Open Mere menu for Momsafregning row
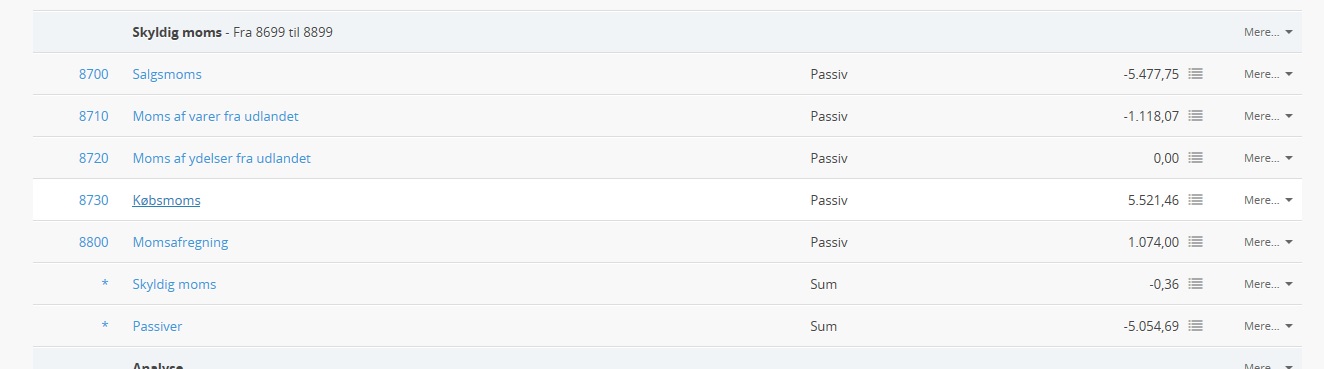Image resolution: width=1324 pixels, height=369 pixels. 1268,242
